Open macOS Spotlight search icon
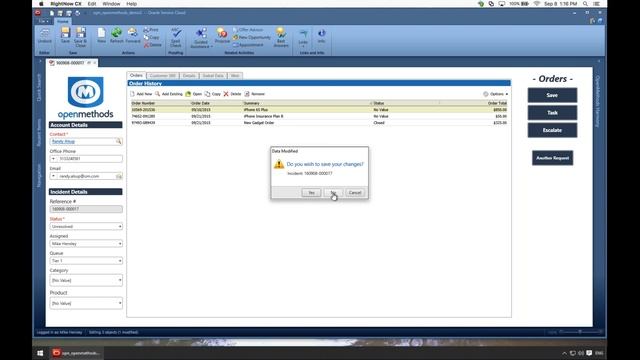The width and height of the screenshot is (640, 360). pos(585,4)
